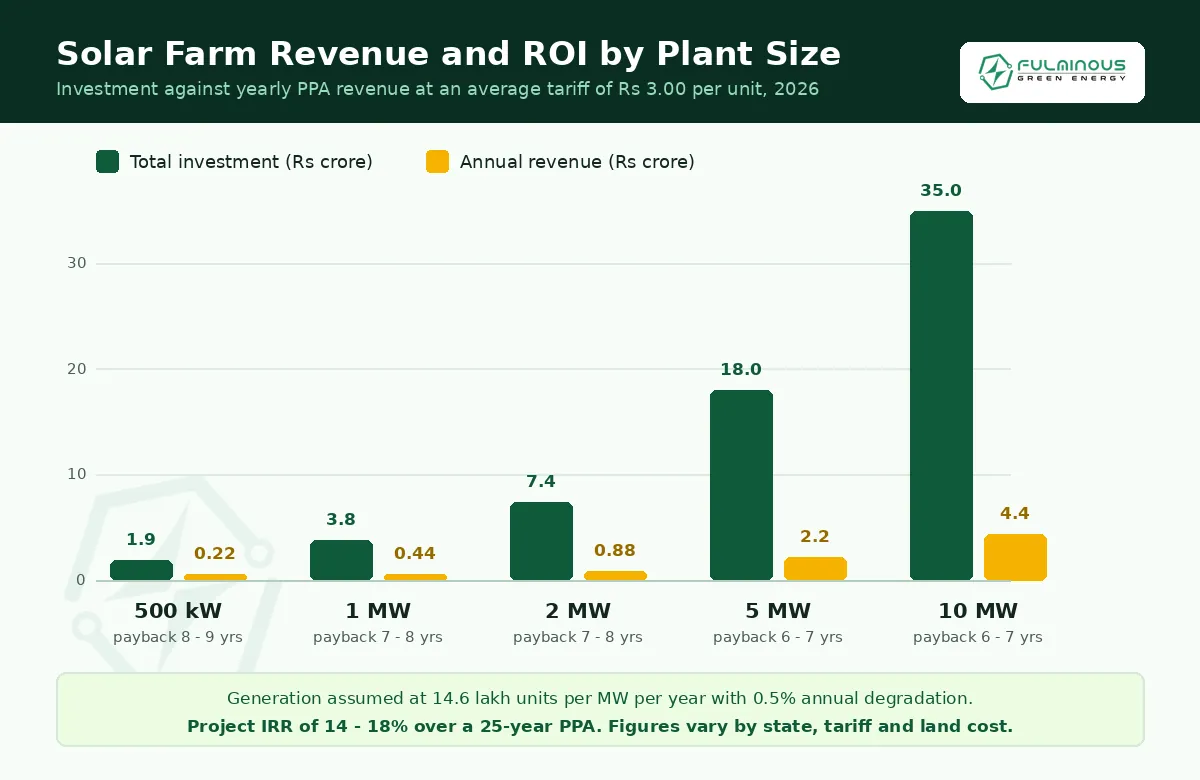Click the 10 MW green investment bar
Screen dimensions: 1200x780
(x=941, y=396)
